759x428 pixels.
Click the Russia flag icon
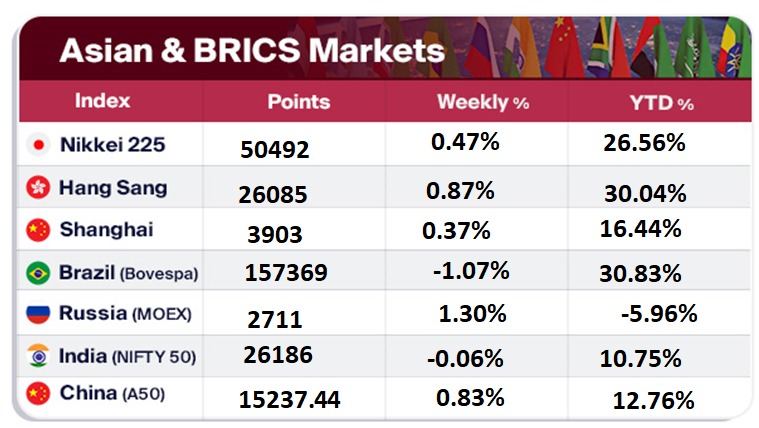click(x=39, y=314)
